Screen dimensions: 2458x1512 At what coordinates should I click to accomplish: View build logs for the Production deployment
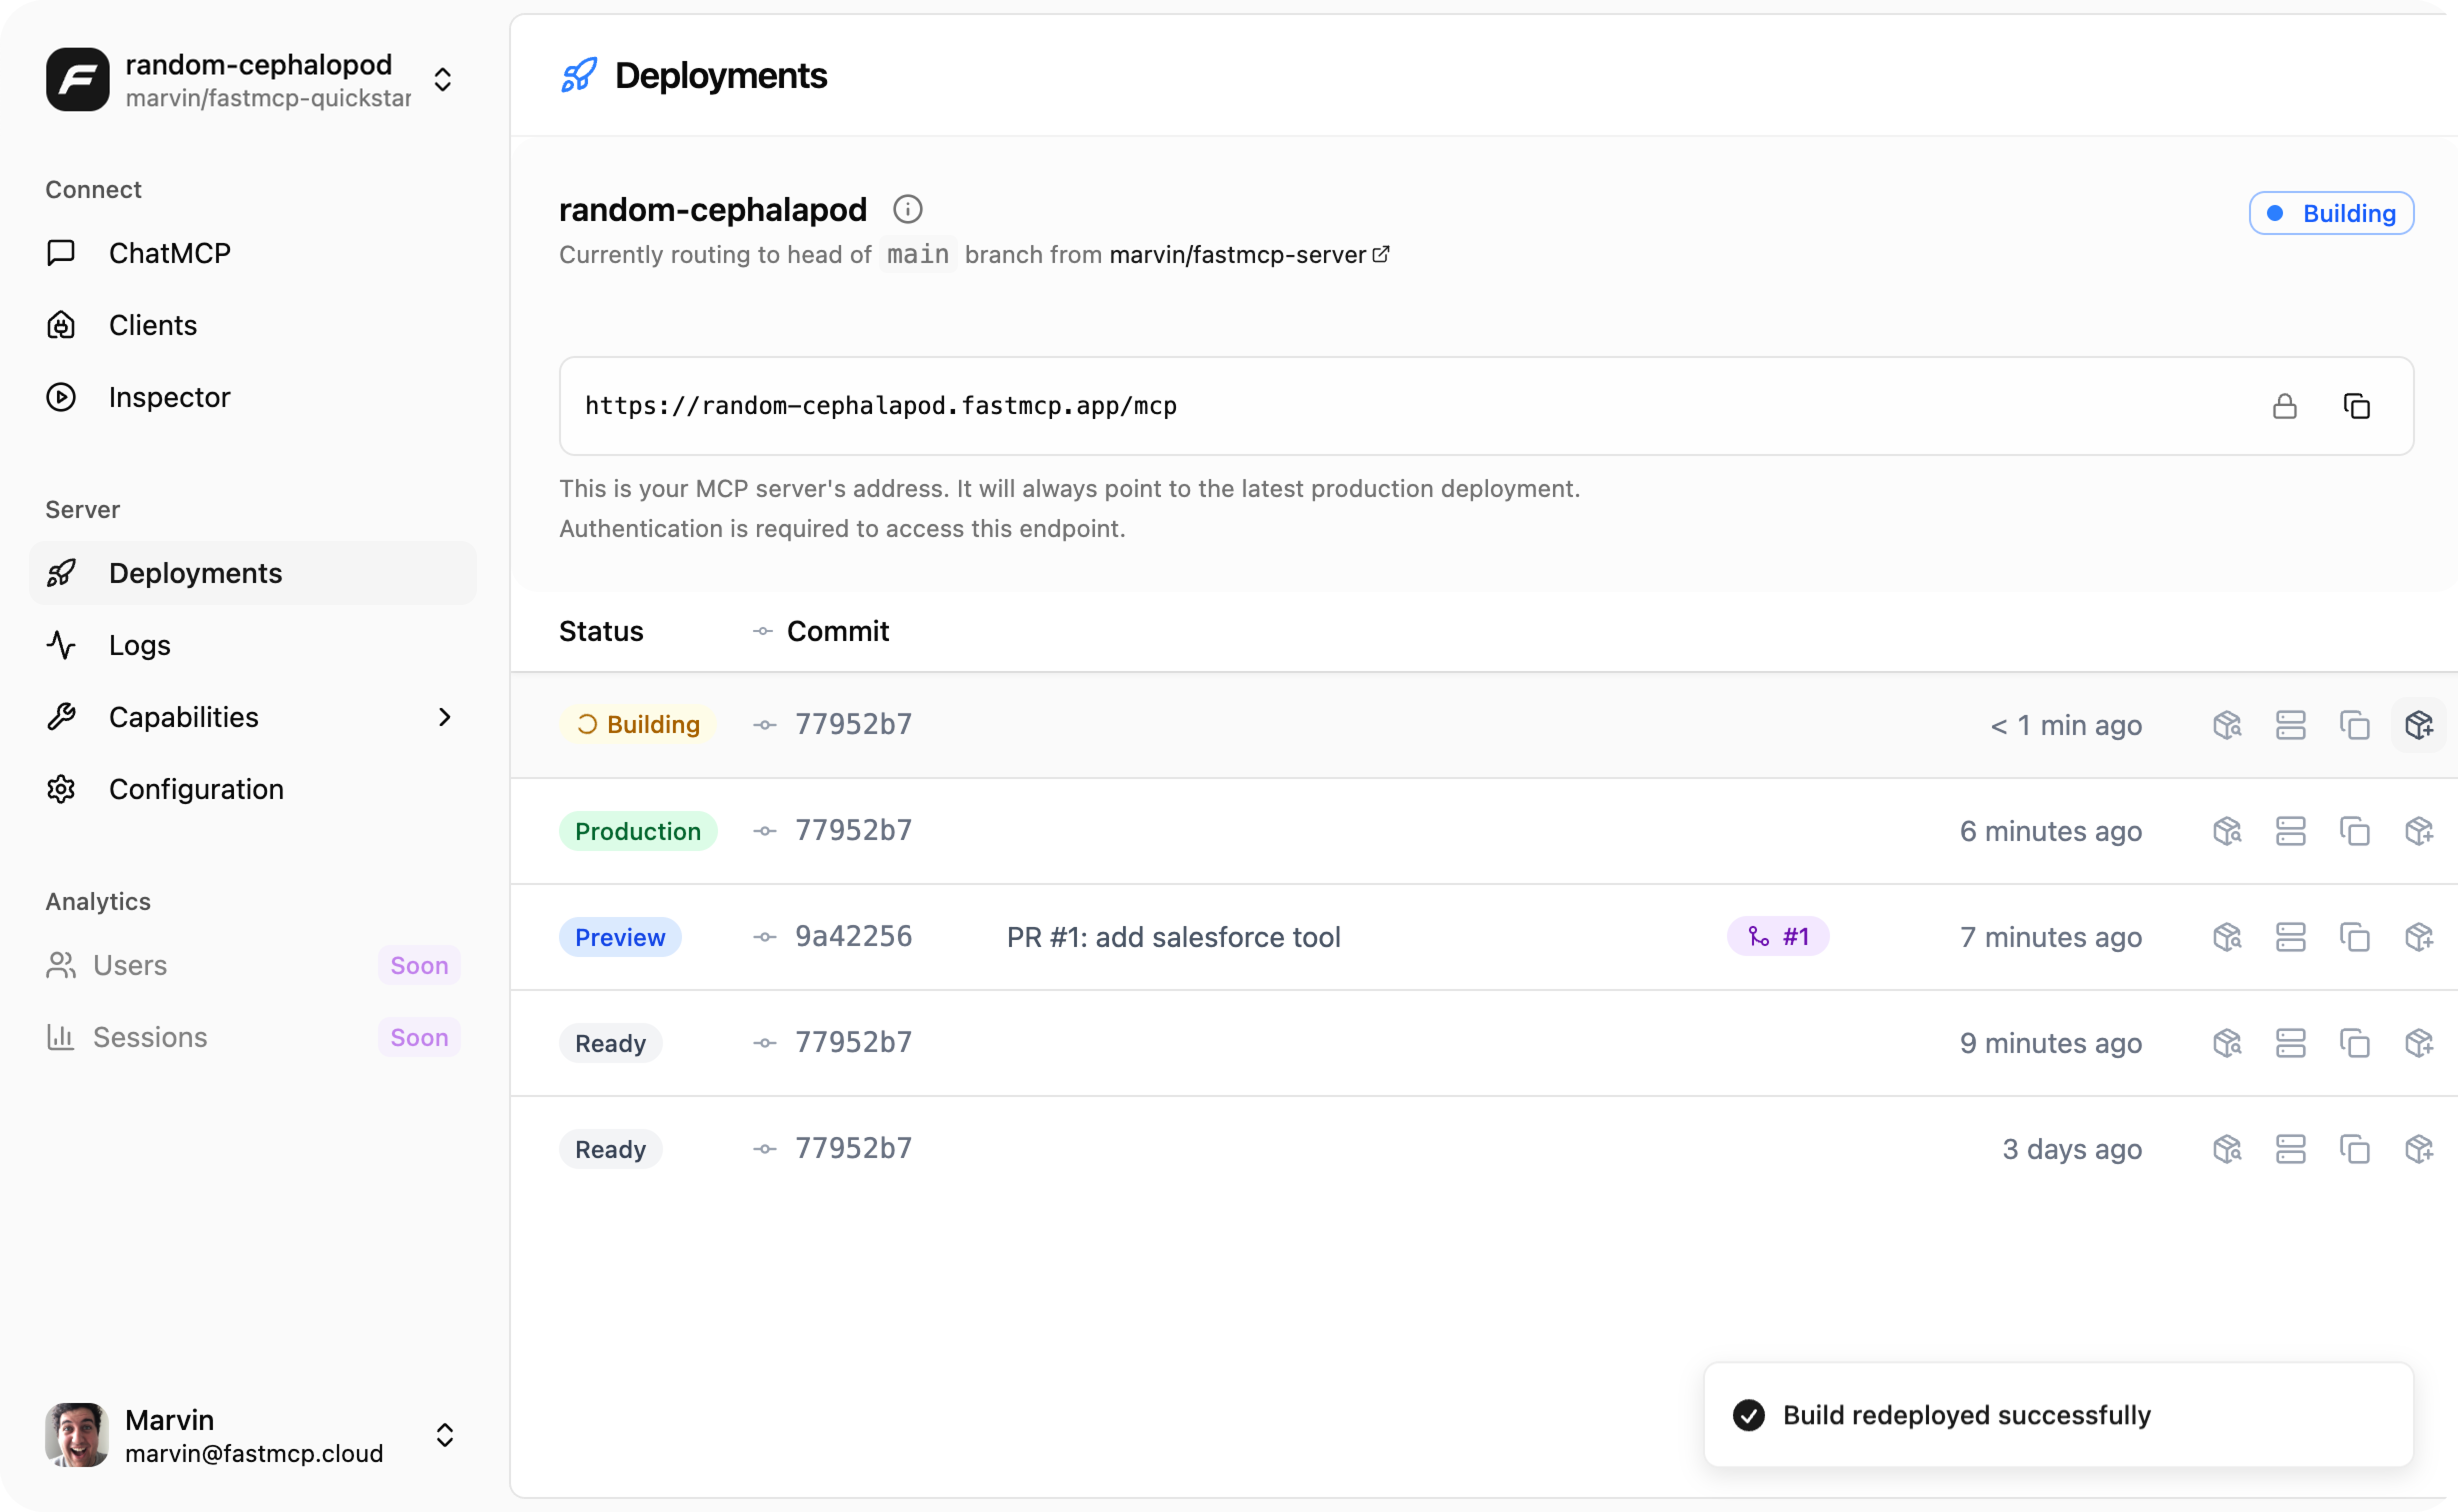click(2291, 830)
